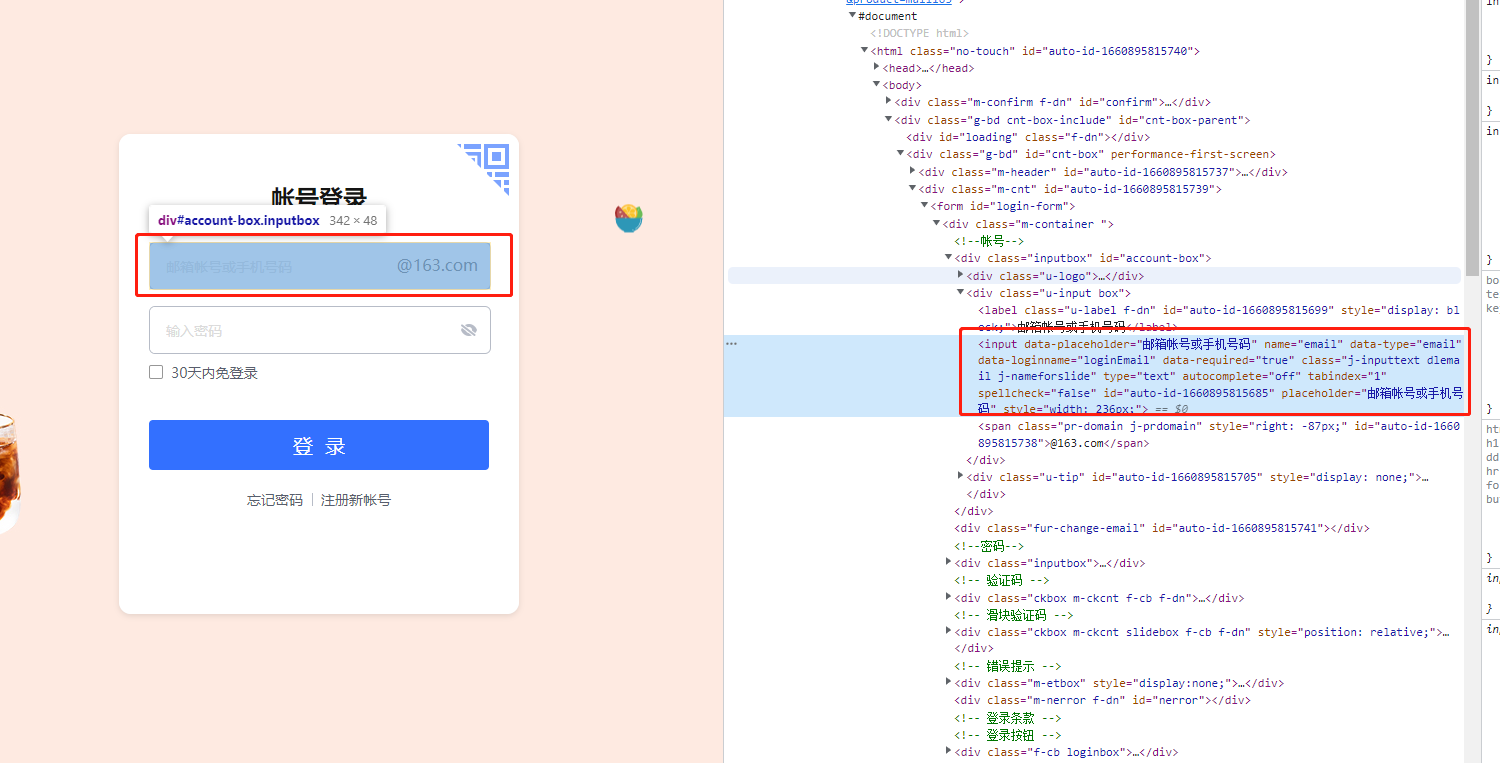1500x763 pixels.
Task: Focus the 输入密码 password field
Action: click(x=320, y=330)
